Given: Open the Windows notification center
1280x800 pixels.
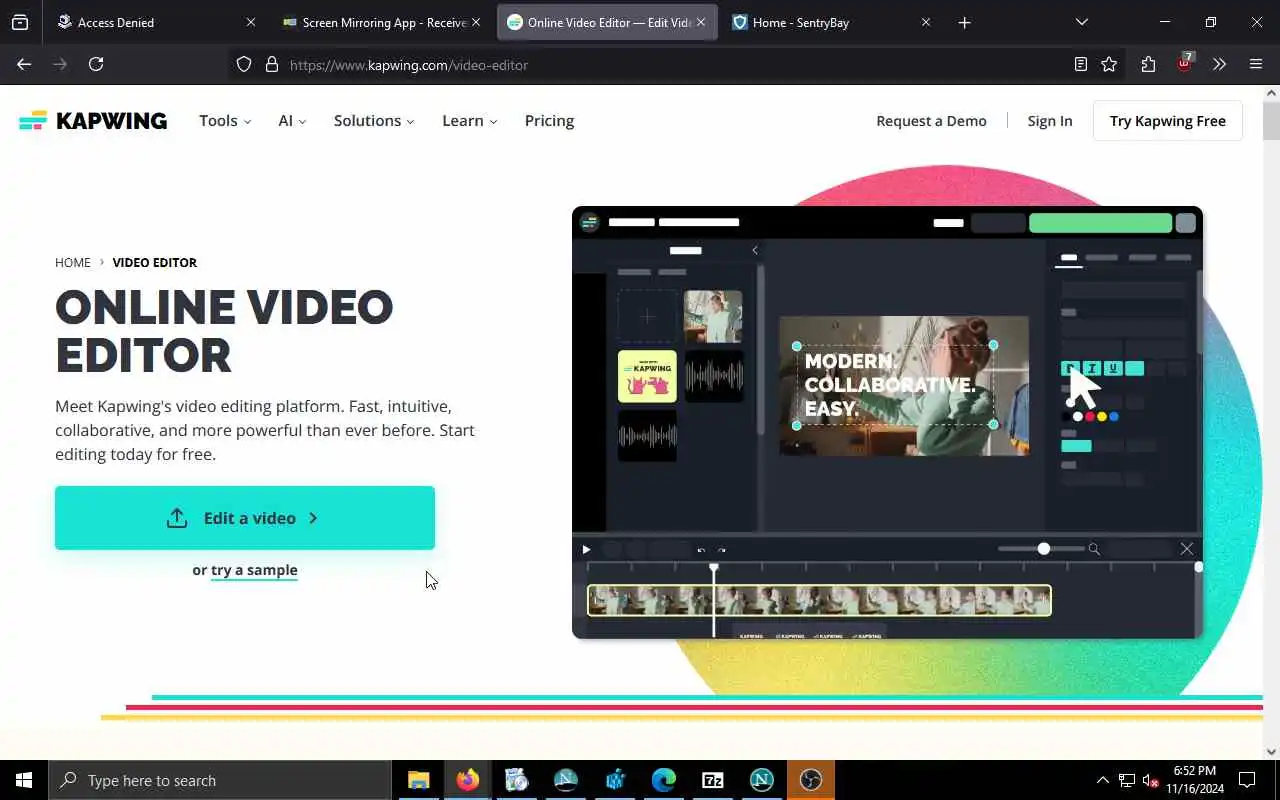Looking at the screenshot, I should [x=1247, y=780].
